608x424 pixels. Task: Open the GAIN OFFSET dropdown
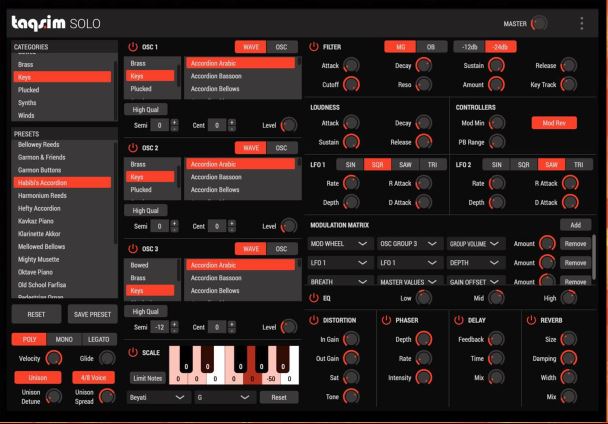click(476, 282)
